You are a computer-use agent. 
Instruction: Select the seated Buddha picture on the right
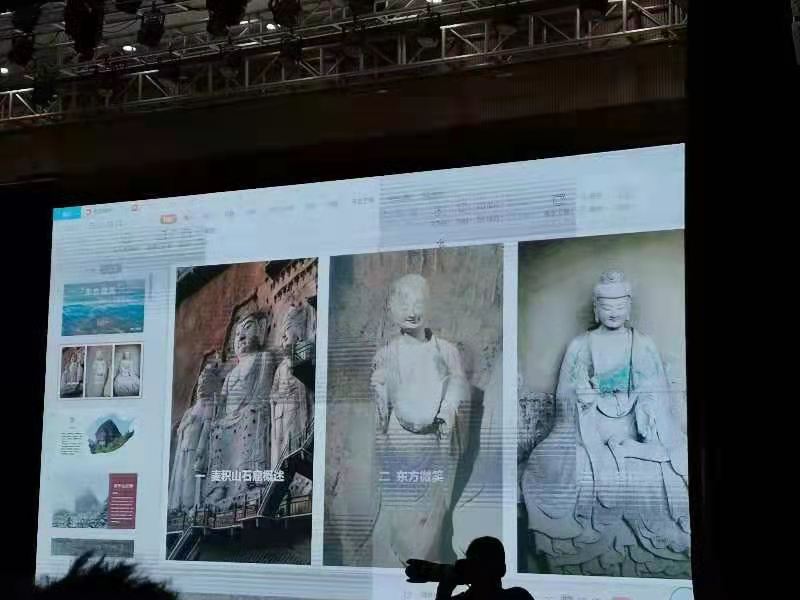click(604, 403)
